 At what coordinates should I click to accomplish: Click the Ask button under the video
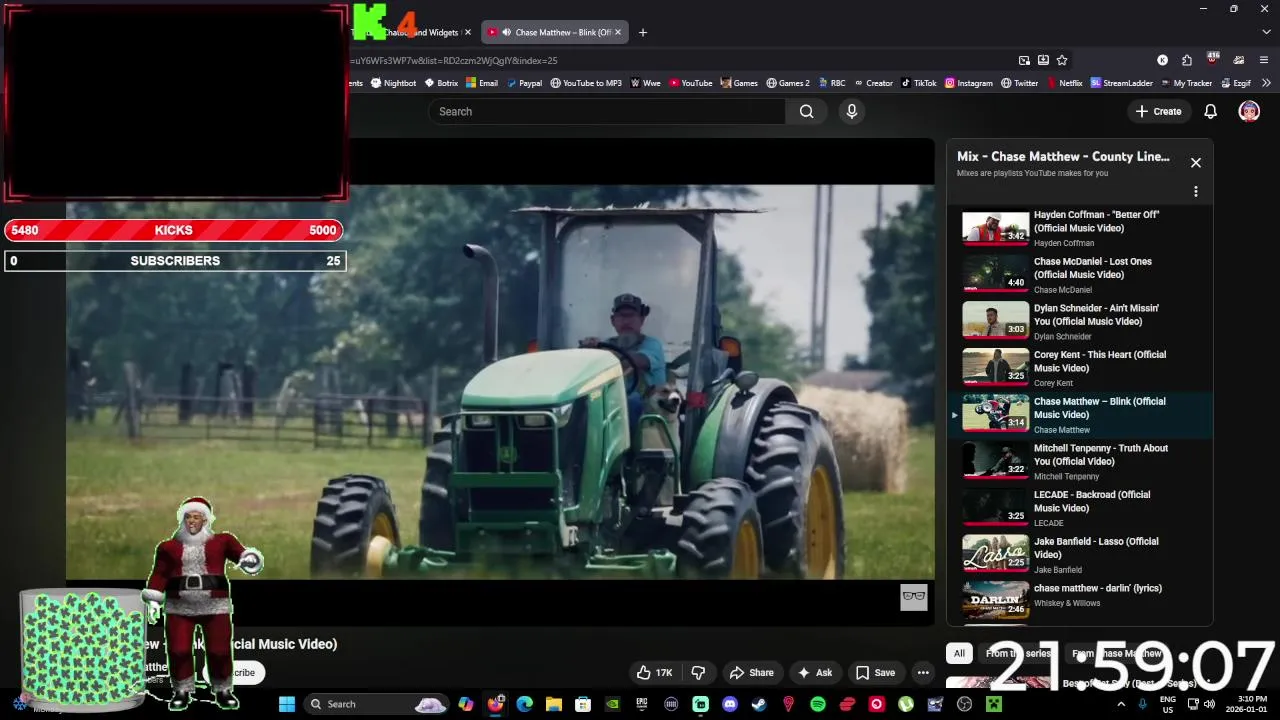pyautogui.click(x=814, y=673)
